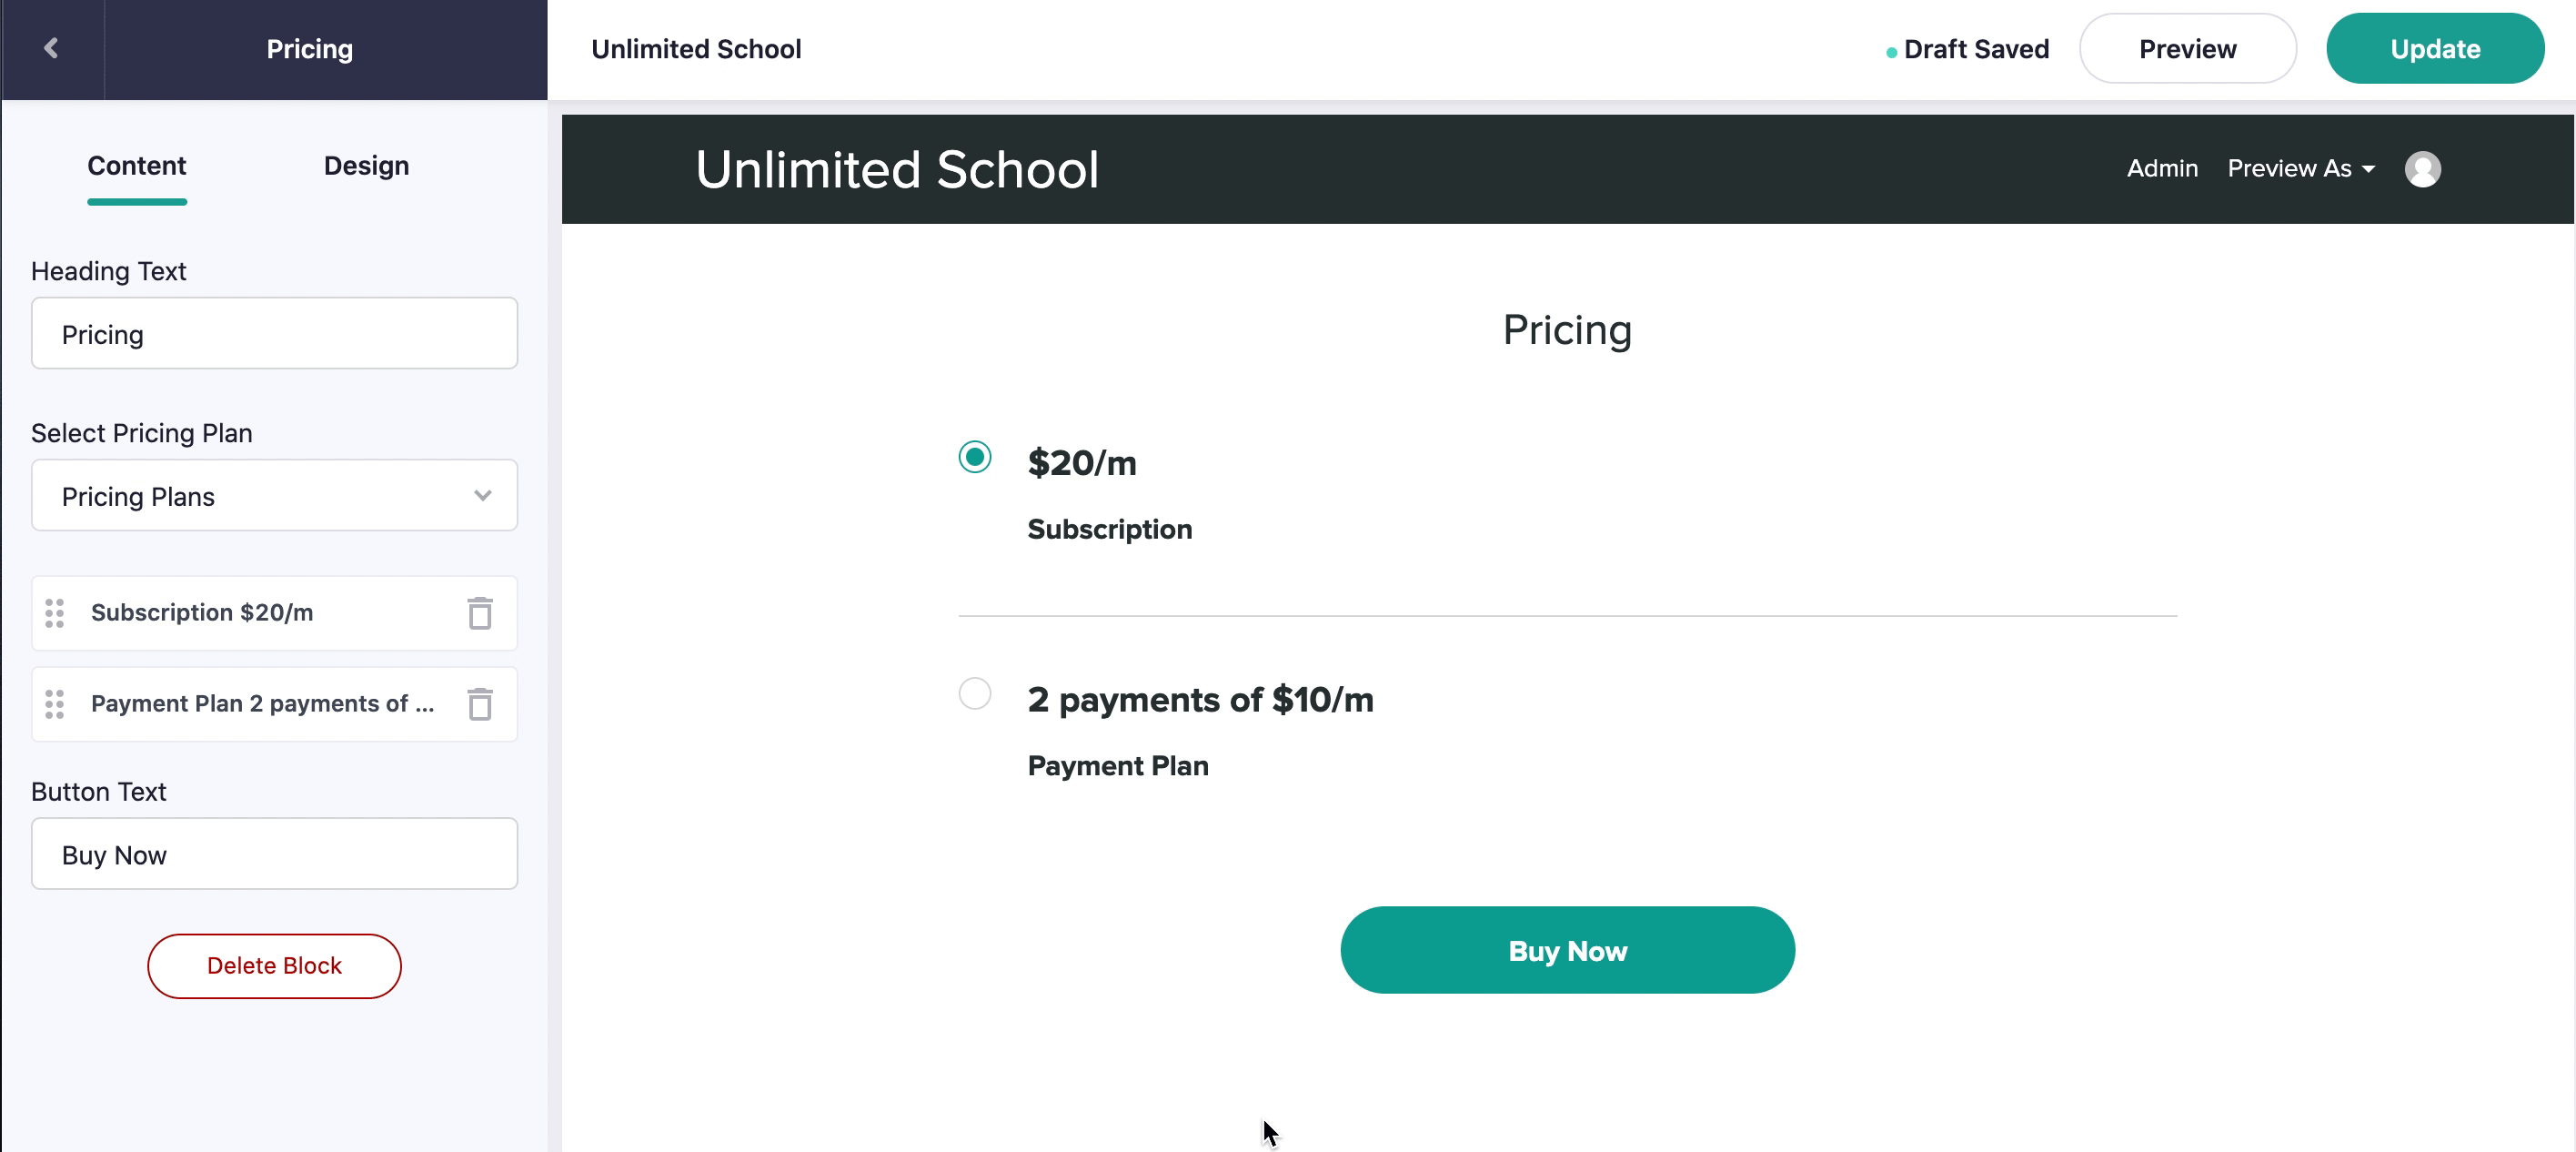Click the back arrow in Pricing header
2576x1152 pixels.
click(x=52, y=48)
